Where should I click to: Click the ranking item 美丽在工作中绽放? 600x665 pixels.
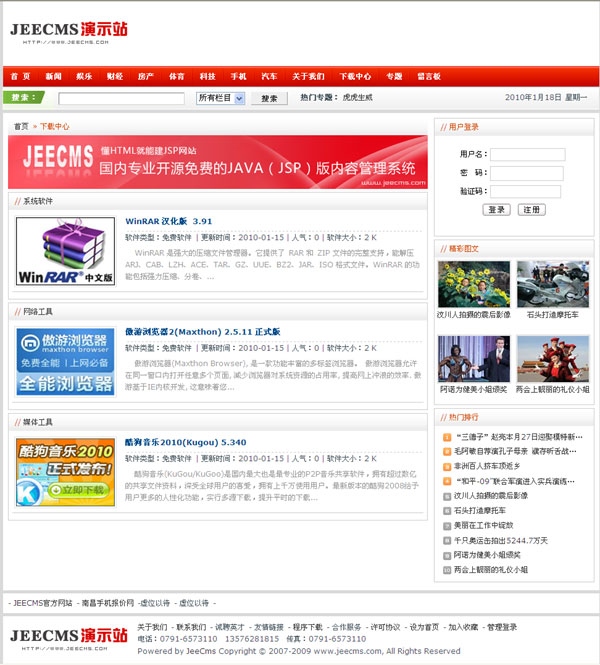483,525
